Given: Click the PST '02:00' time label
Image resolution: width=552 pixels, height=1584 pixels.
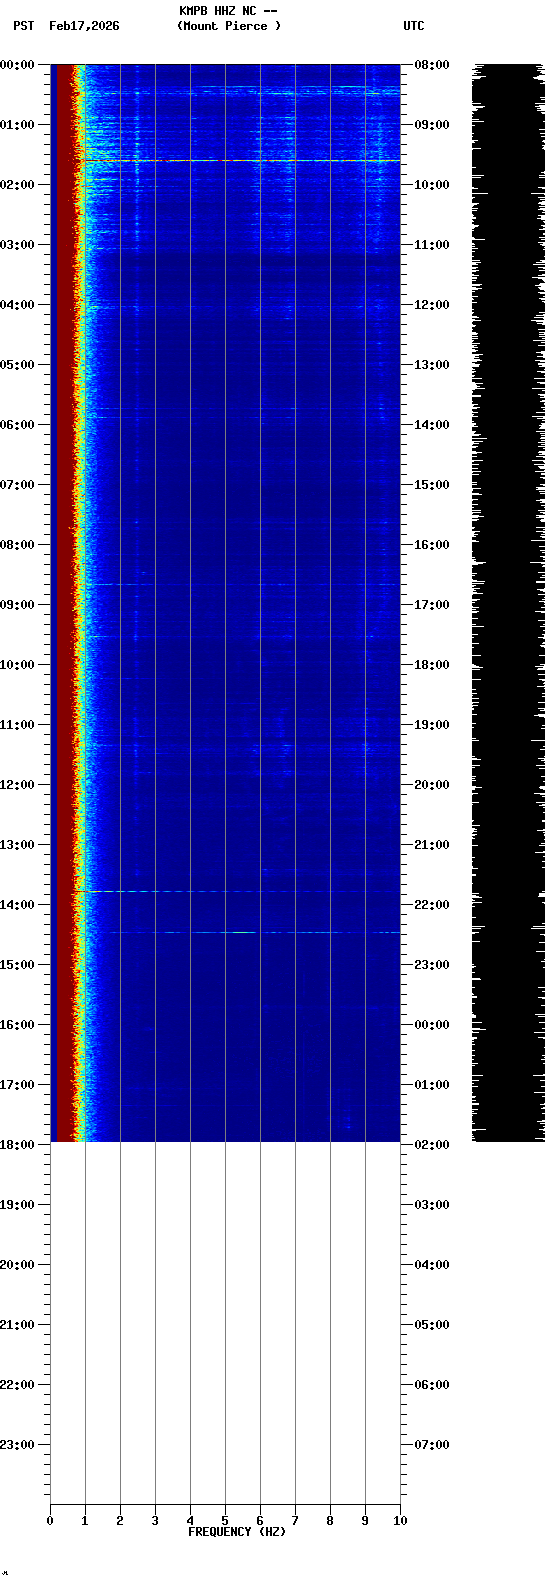Looking at the screenshot, I should [18, 185].
